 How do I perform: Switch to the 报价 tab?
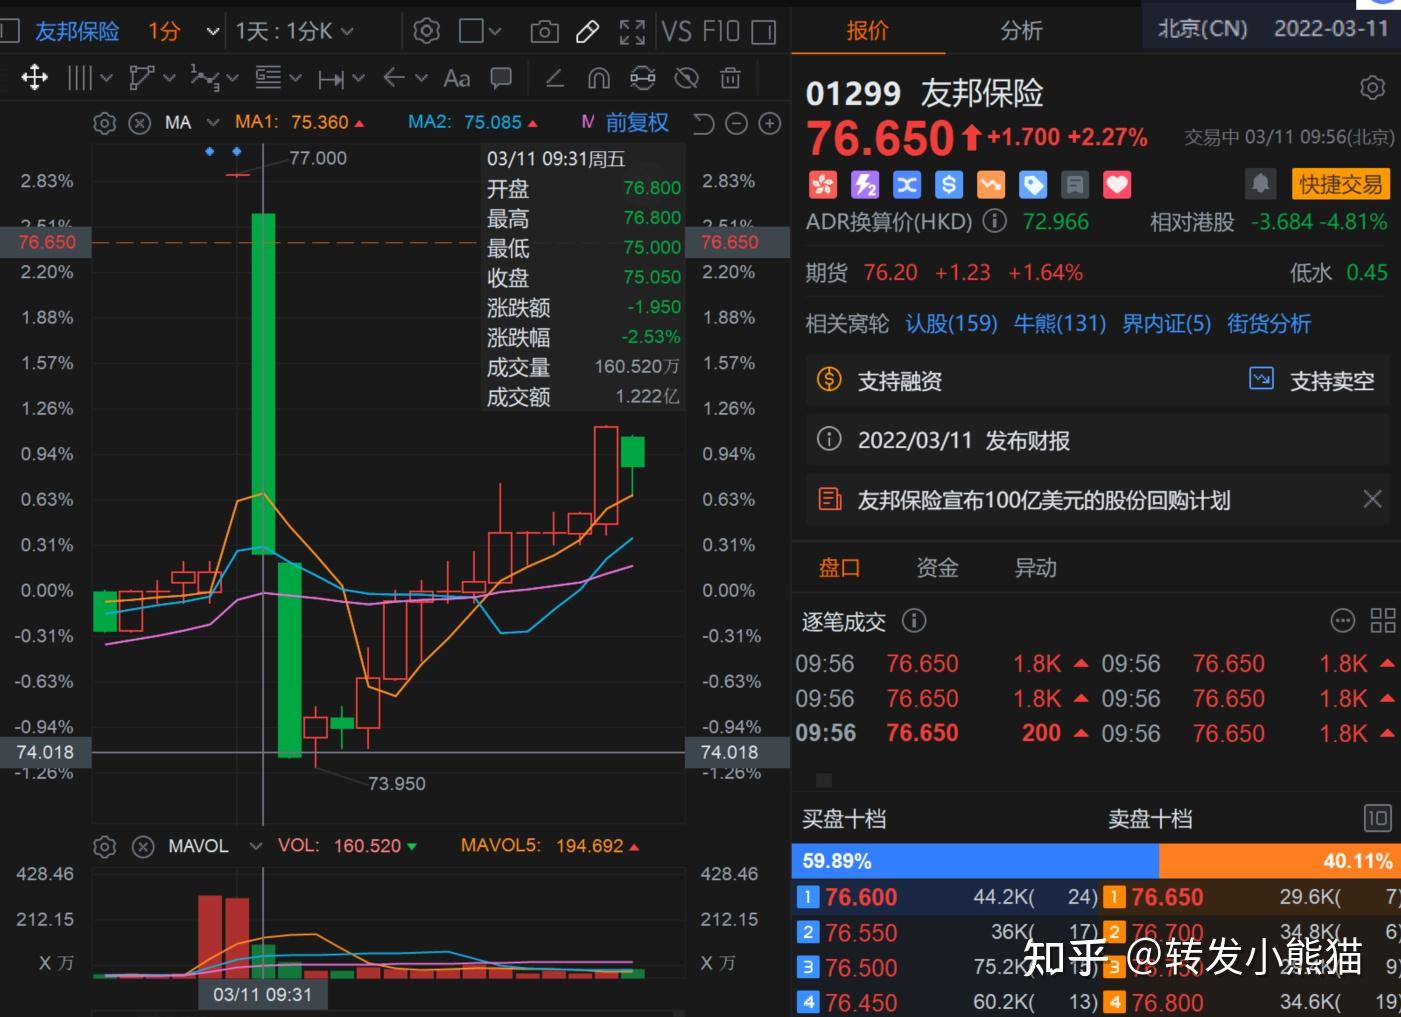[x=867, y=30]
